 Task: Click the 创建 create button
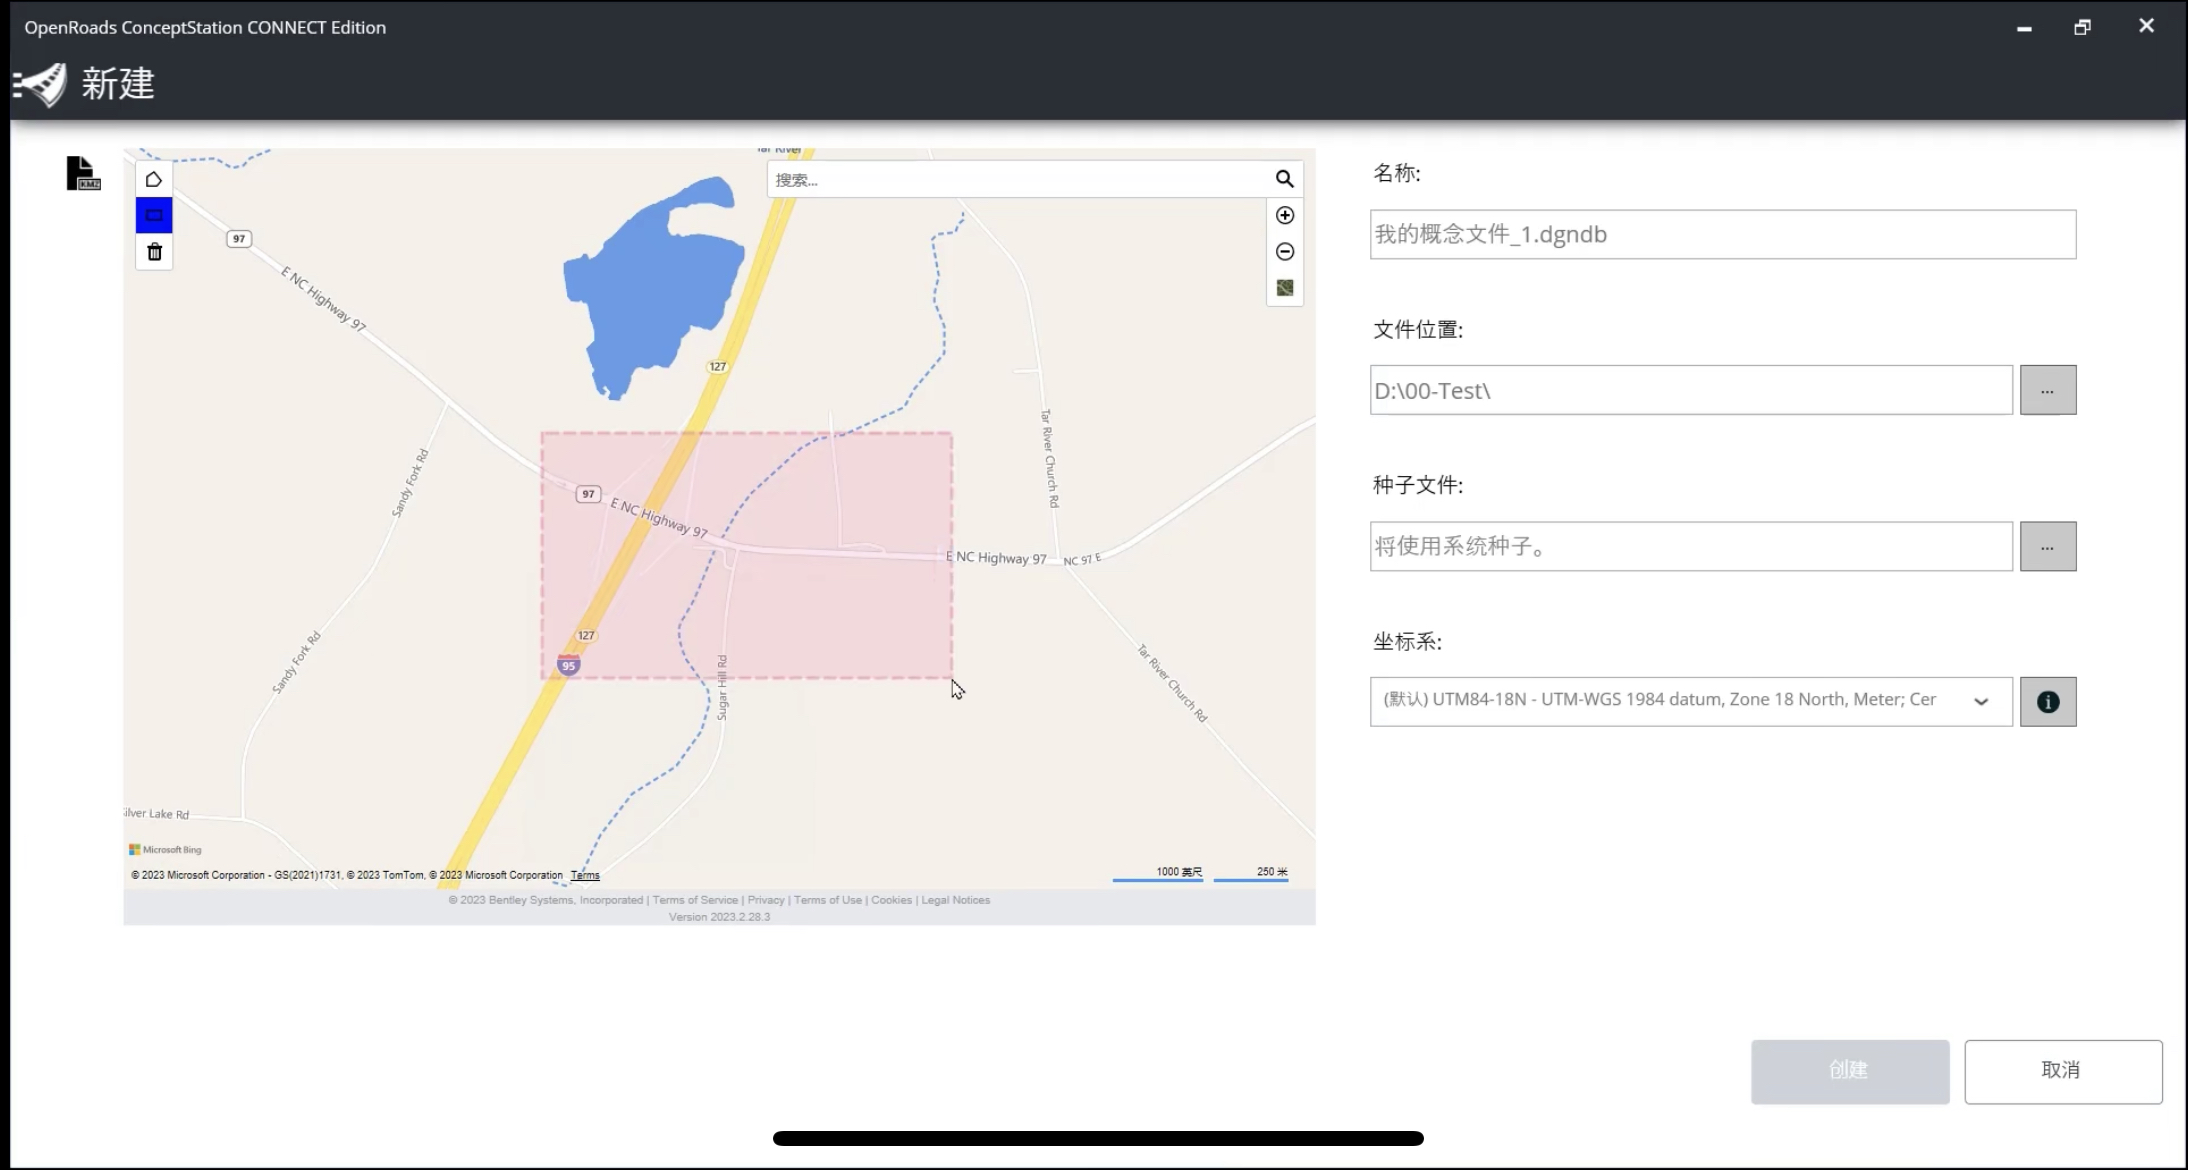point(1848,1069)
